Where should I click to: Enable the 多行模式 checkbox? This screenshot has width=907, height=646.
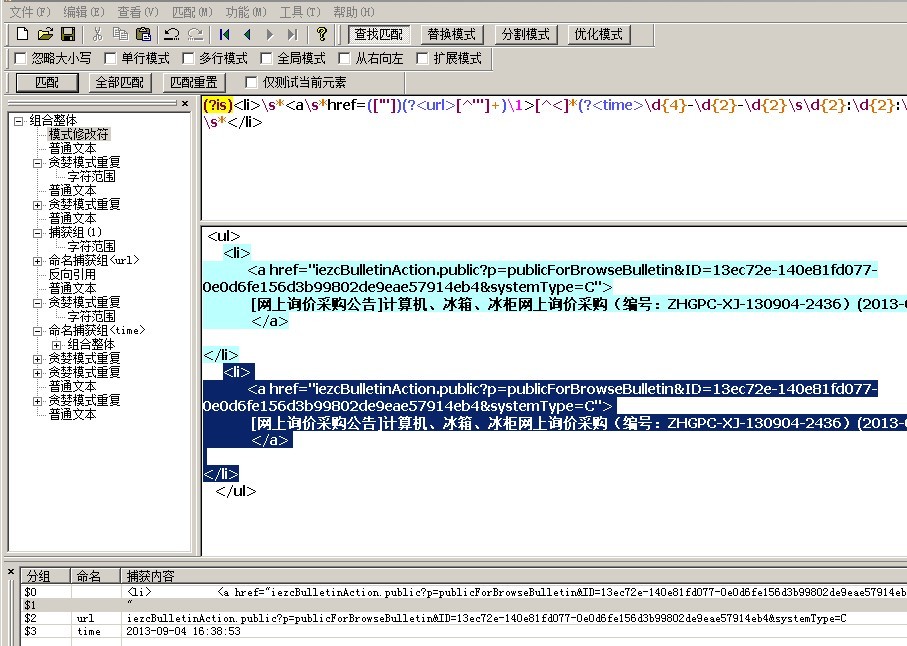click(188, 58)
